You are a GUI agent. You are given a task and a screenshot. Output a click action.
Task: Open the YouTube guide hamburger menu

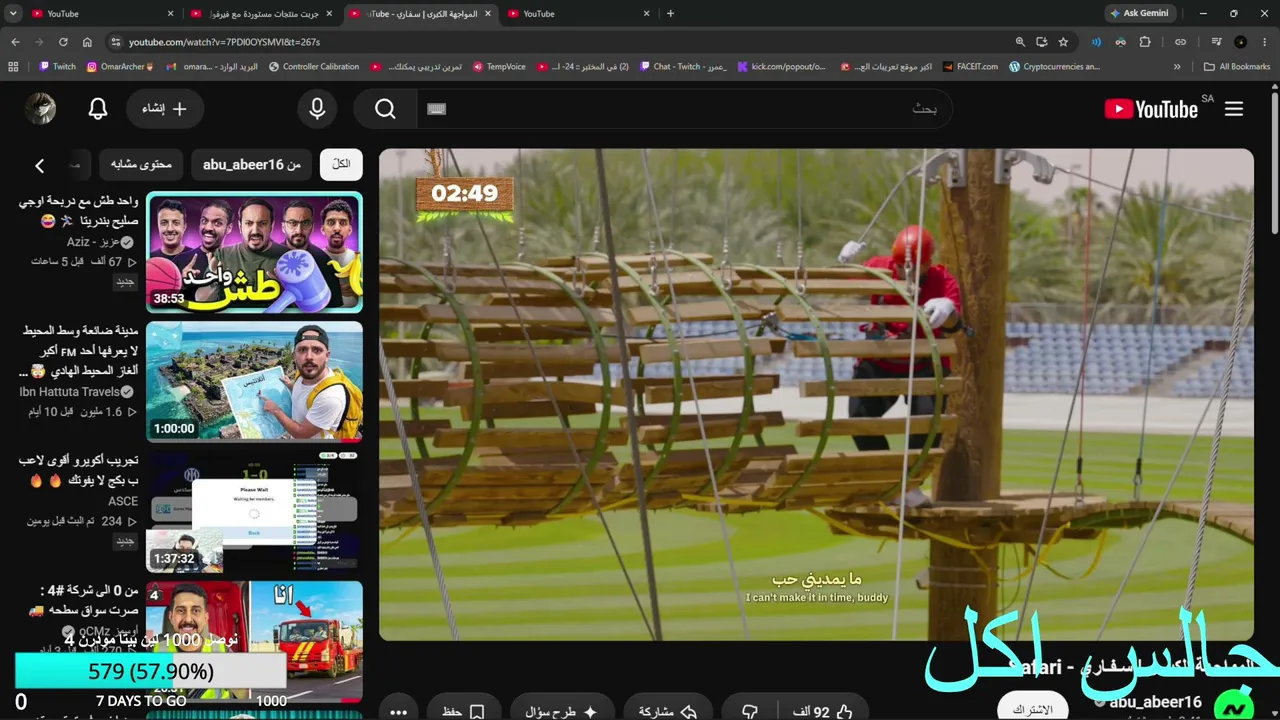[x=1234, y=109]
